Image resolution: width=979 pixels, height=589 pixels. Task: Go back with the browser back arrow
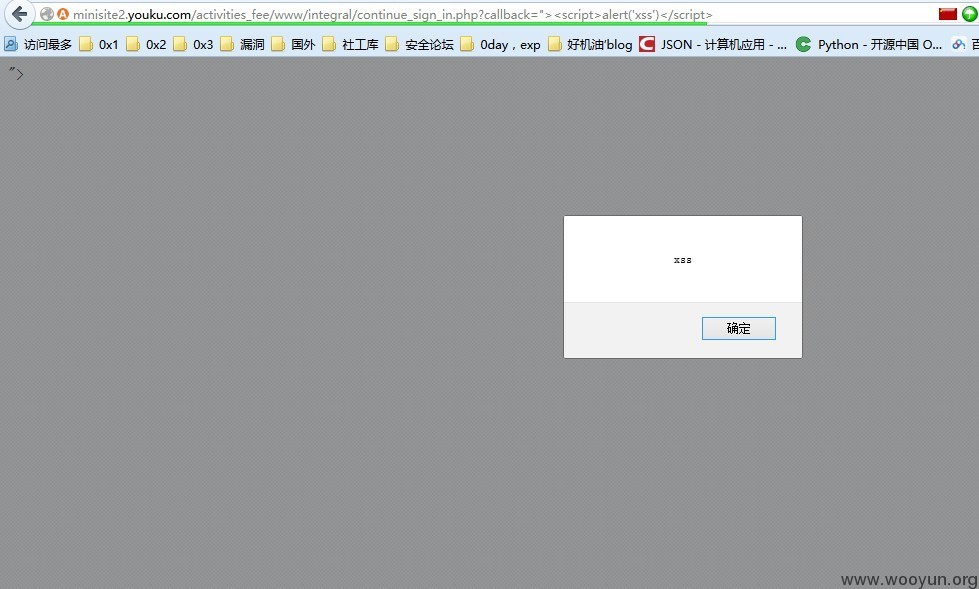[19, 14]
